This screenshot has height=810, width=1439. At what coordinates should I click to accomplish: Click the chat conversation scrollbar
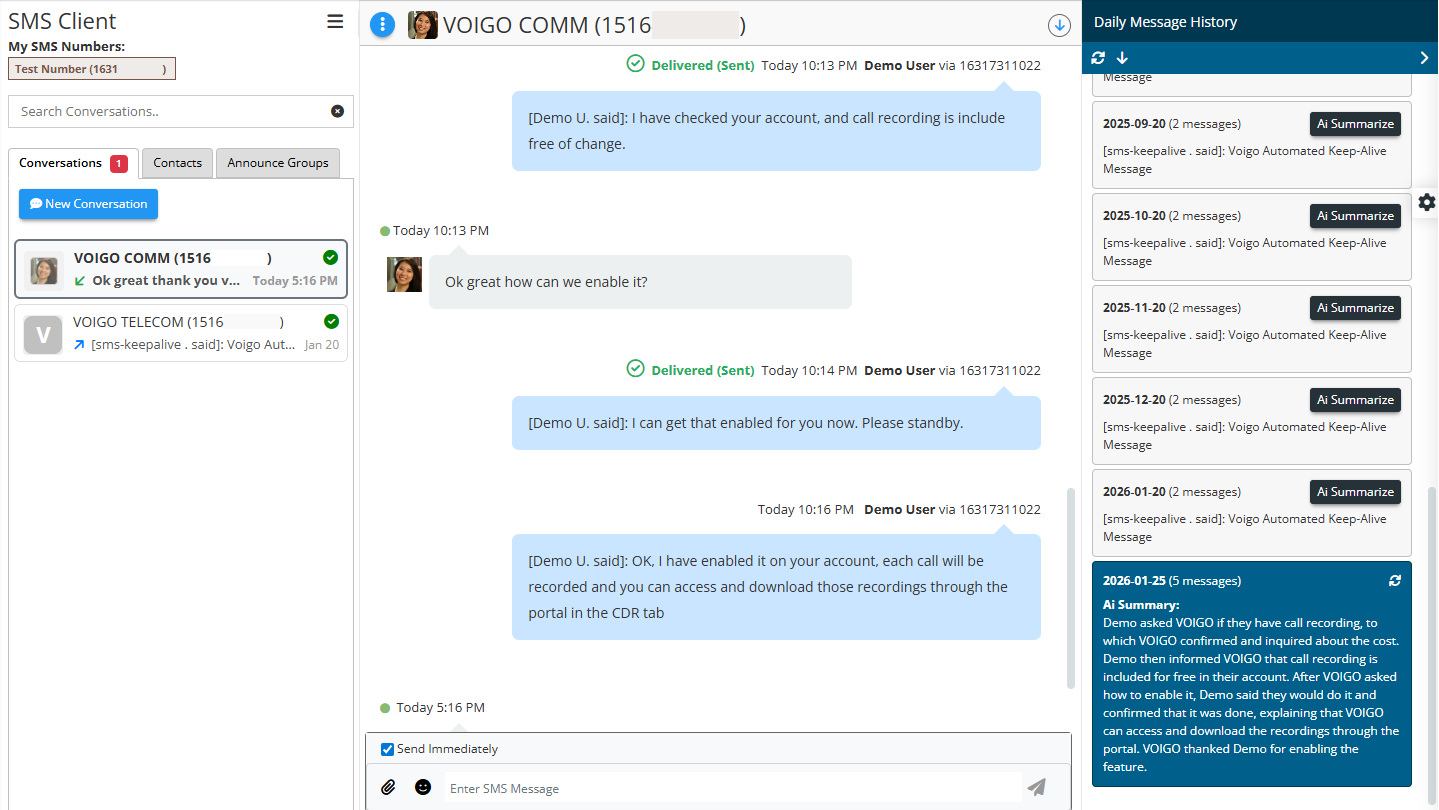point(1071,588)
